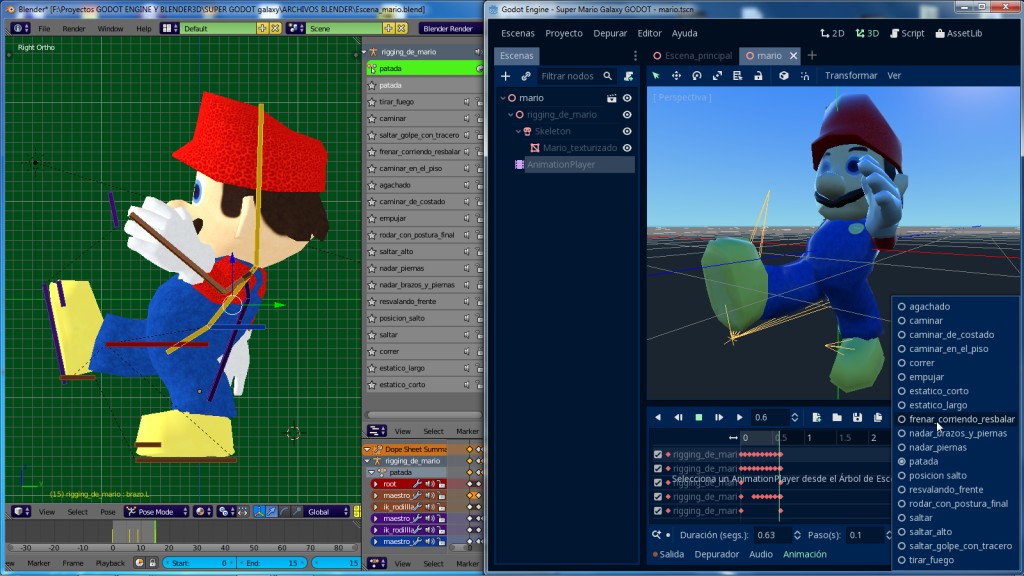Select the Move mode tool in viewport toolbar
Screen dimensions: 1024x576
(x=676, y=76)
